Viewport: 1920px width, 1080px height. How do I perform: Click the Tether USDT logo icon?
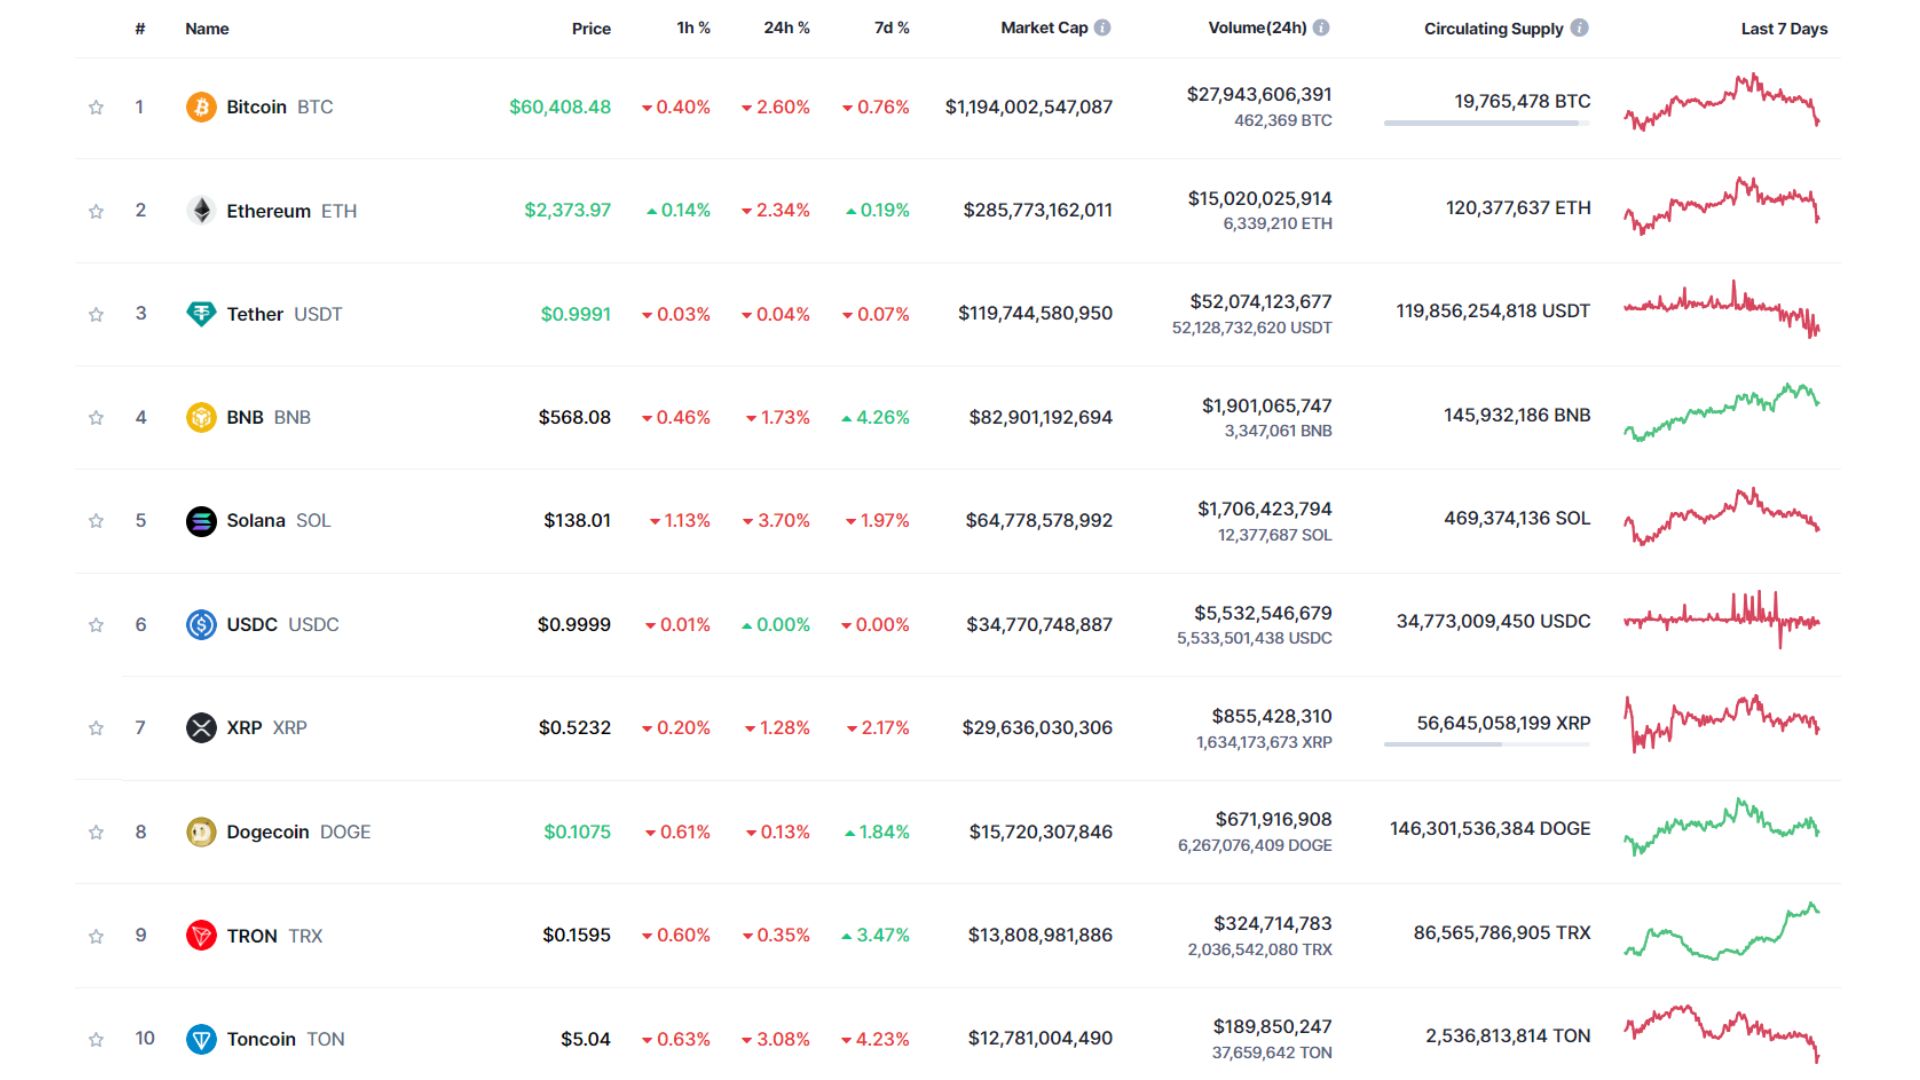pos(201,313)
